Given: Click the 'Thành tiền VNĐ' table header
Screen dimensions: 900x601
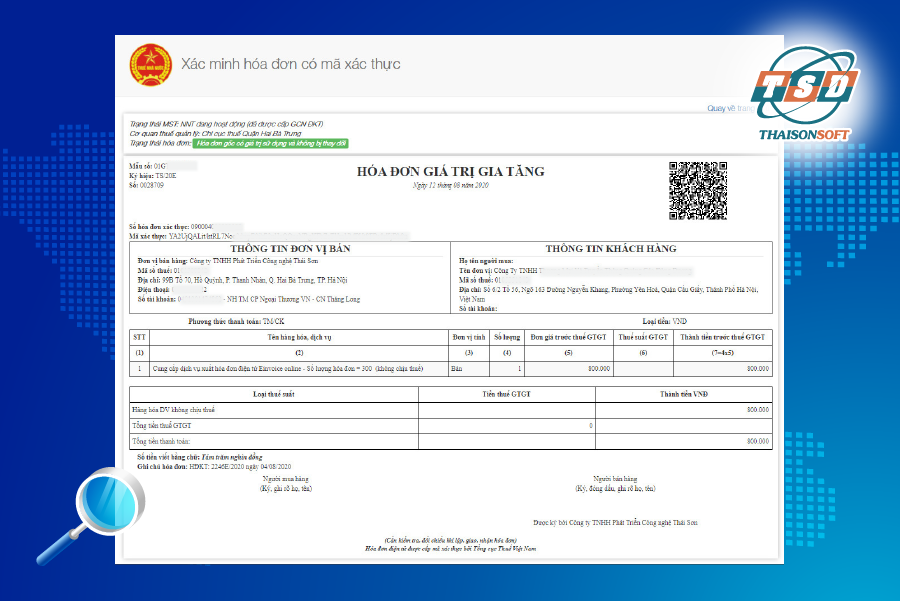Looking at the screenshot, I should (684, 394).
